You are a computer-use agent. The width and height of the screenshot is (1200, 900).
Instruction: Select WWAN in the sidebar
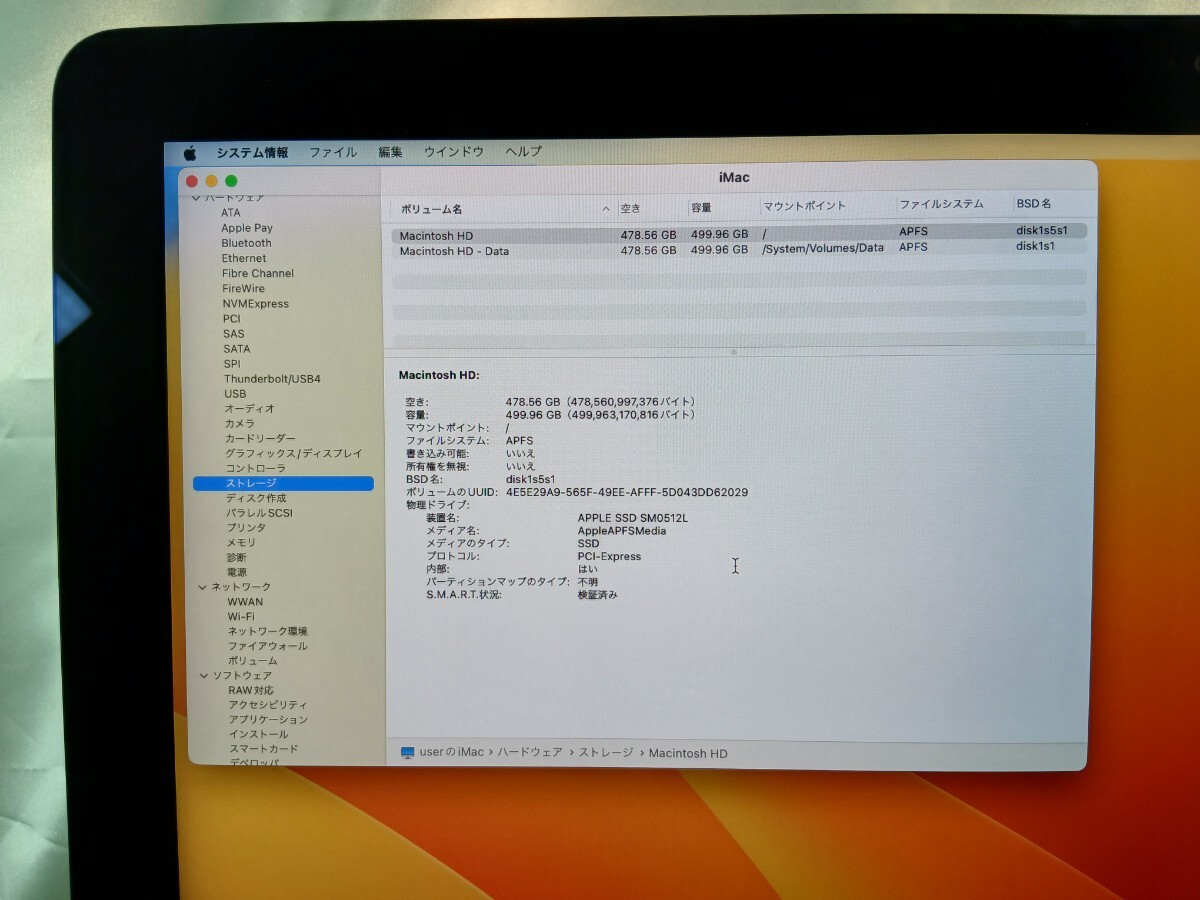click(x=245, y=602)
